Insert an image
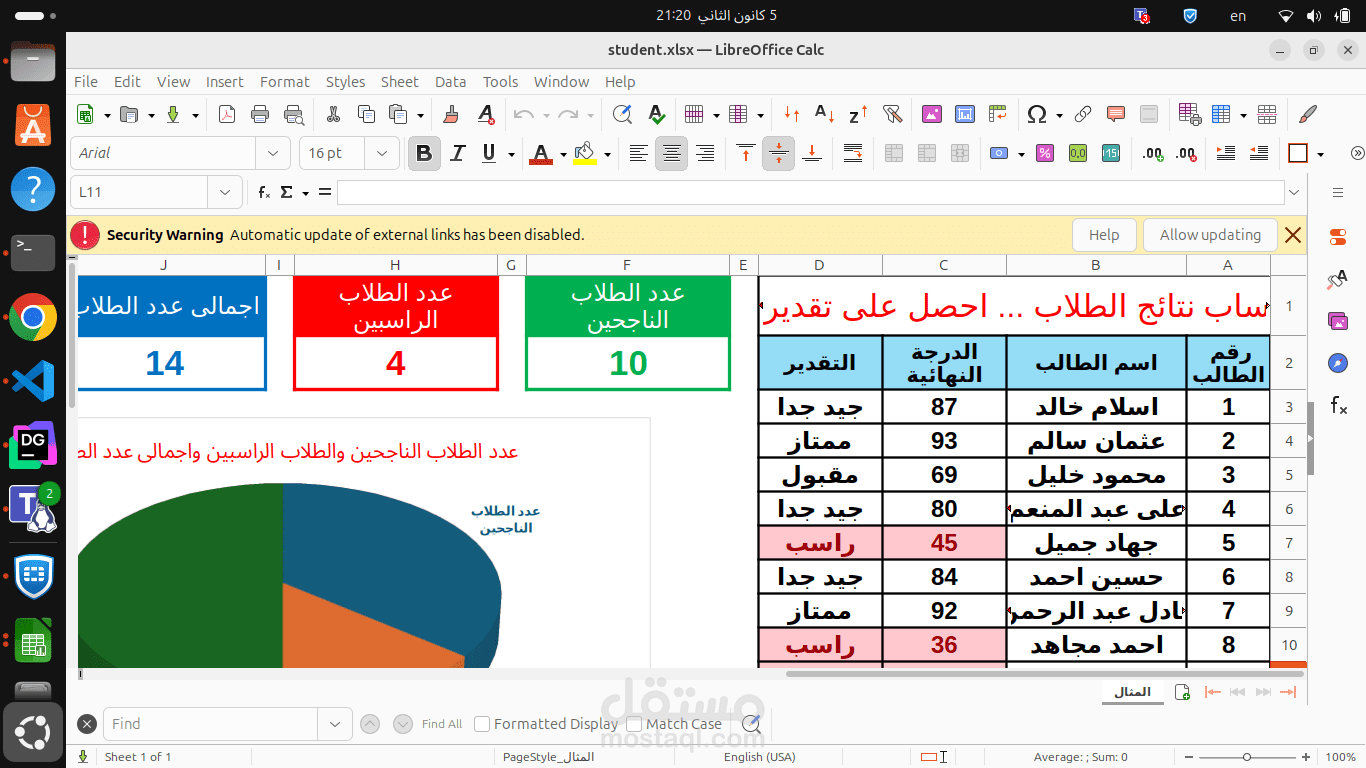This screenshot has height=768, width=1366. (x=932, y=114)
